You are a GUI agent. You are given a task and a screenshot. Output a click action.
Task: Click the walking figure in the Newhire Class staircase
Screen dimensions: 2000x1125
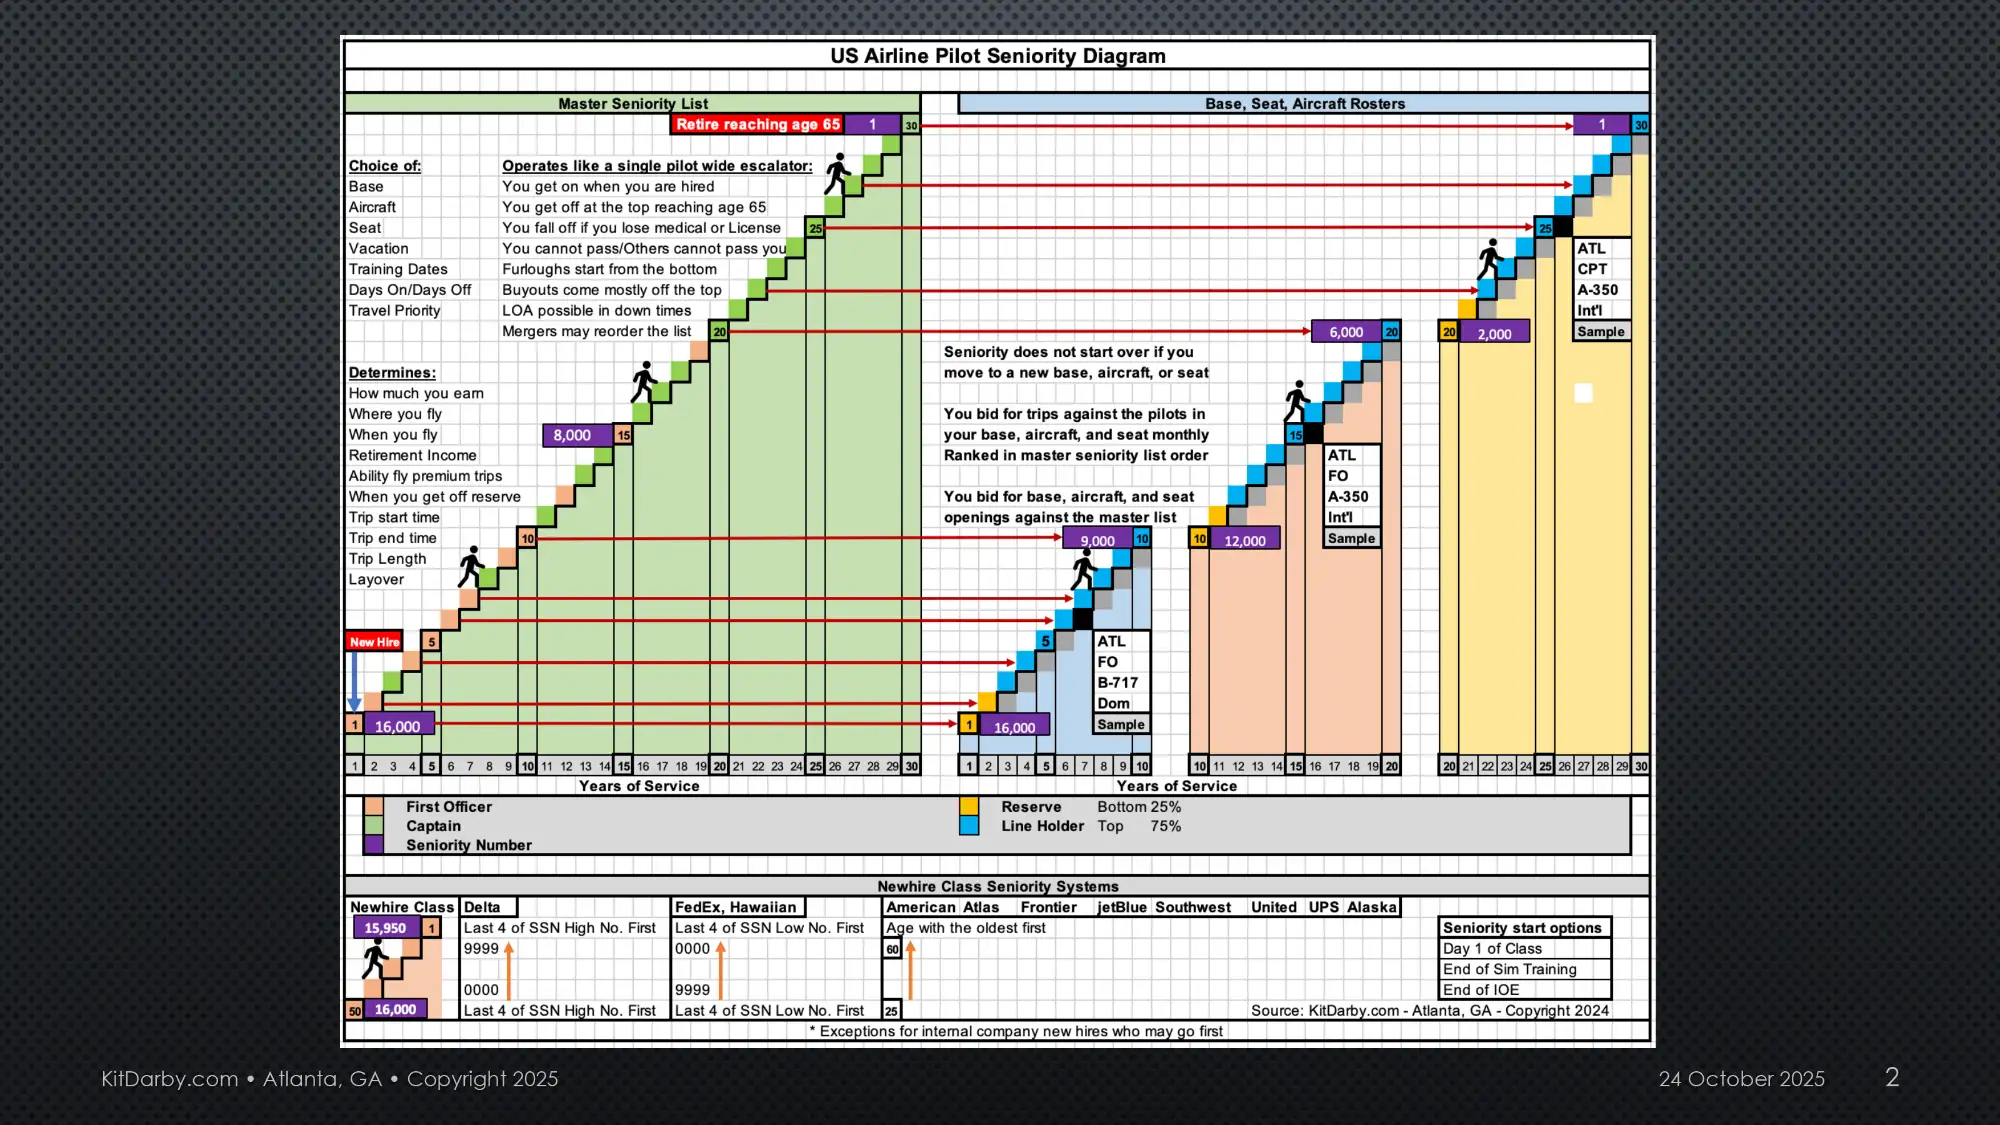click(375, 958)
